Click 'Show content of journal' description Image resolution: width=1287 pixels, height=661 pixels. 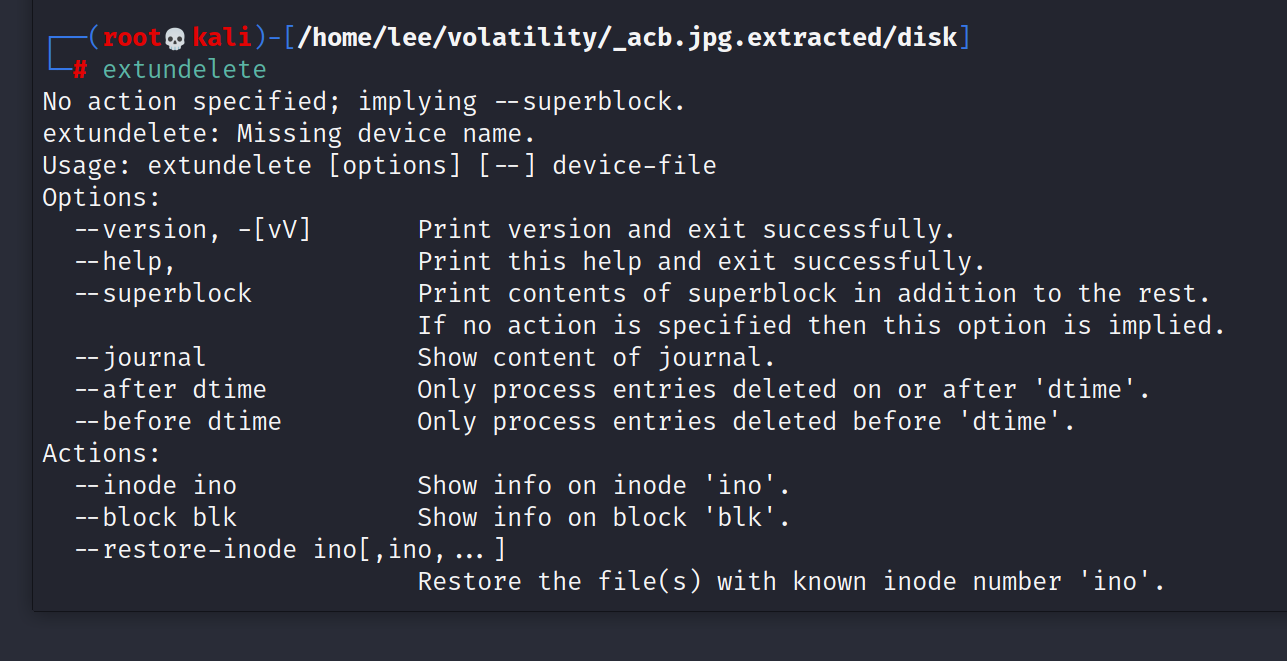(x=596, y=358)
